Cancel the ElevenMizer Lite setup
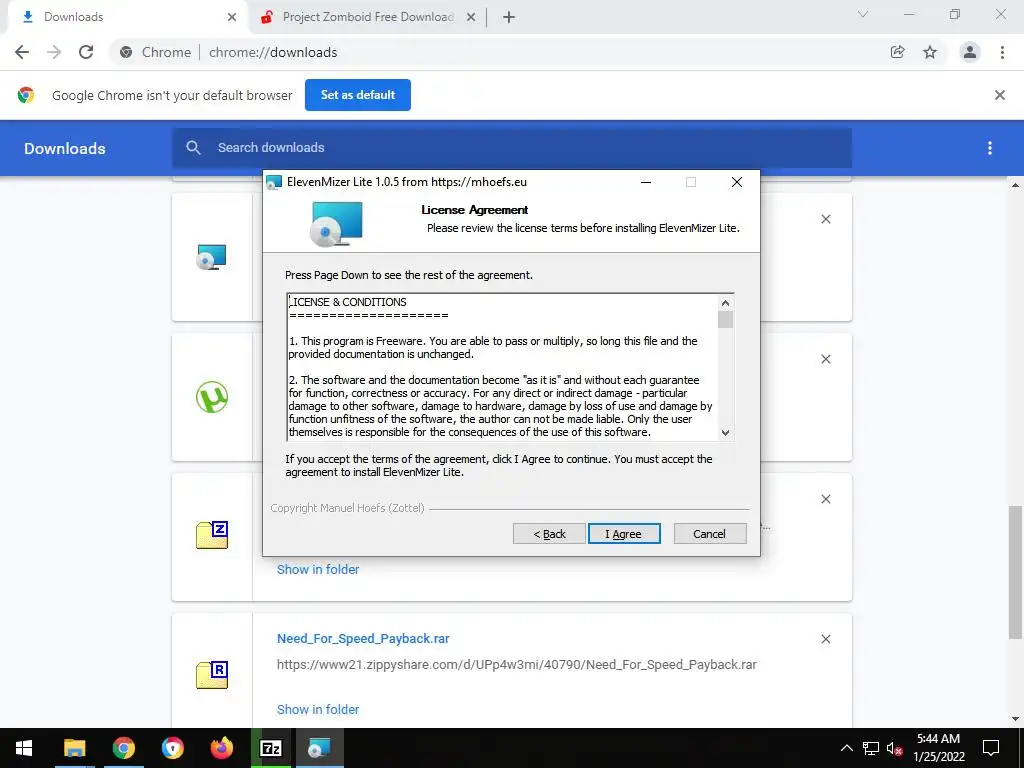The height and width of the screenshot is (768, 1024). [709, 534]
